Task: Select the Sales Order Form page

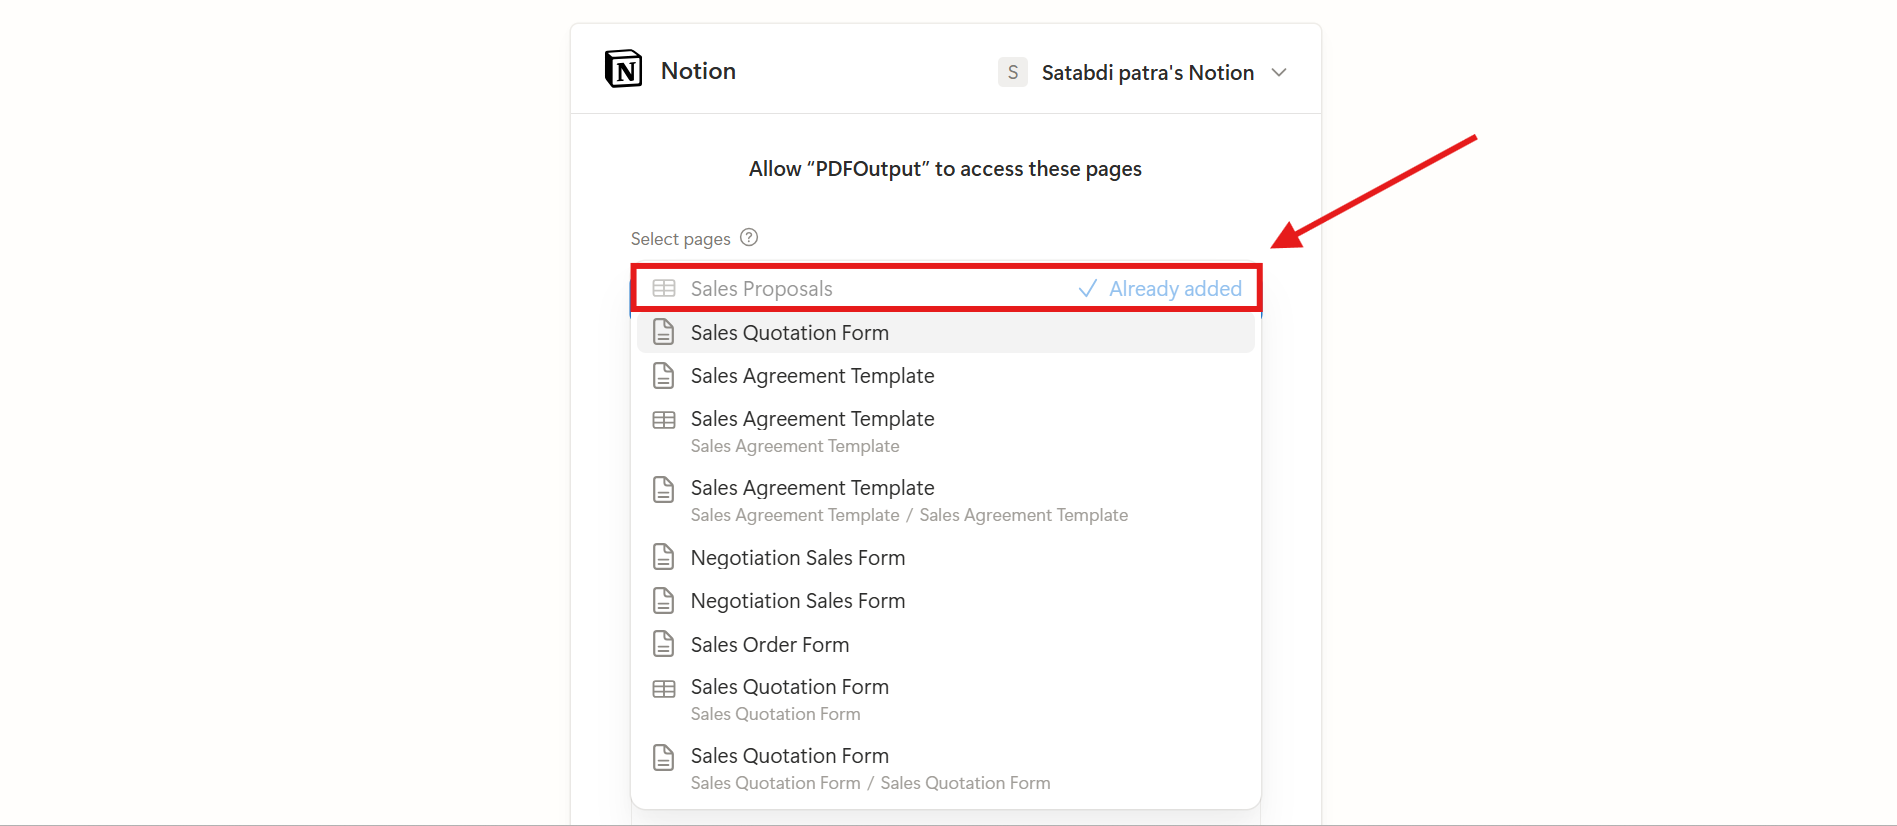Action: pyautogui.click(x=769, y=645)
